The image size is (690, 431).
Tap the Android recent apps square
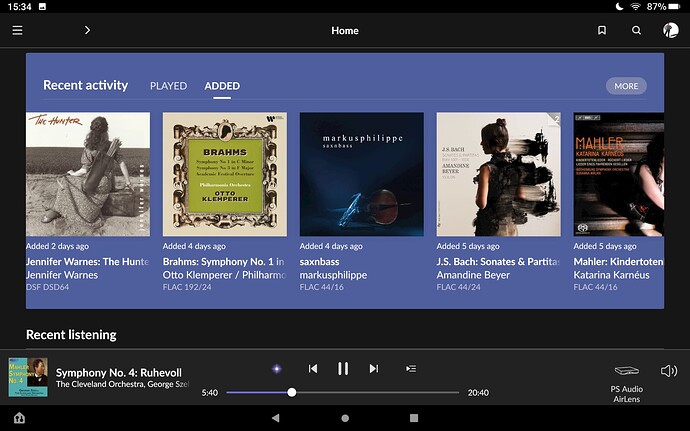[x=414, y=418]
